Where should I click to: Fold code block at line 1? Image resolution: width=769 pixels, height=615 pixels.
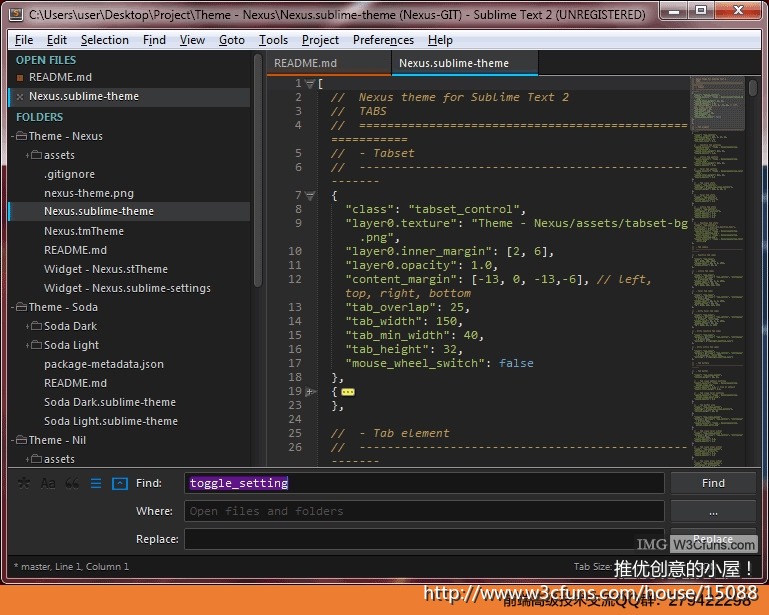click(309, 84)
